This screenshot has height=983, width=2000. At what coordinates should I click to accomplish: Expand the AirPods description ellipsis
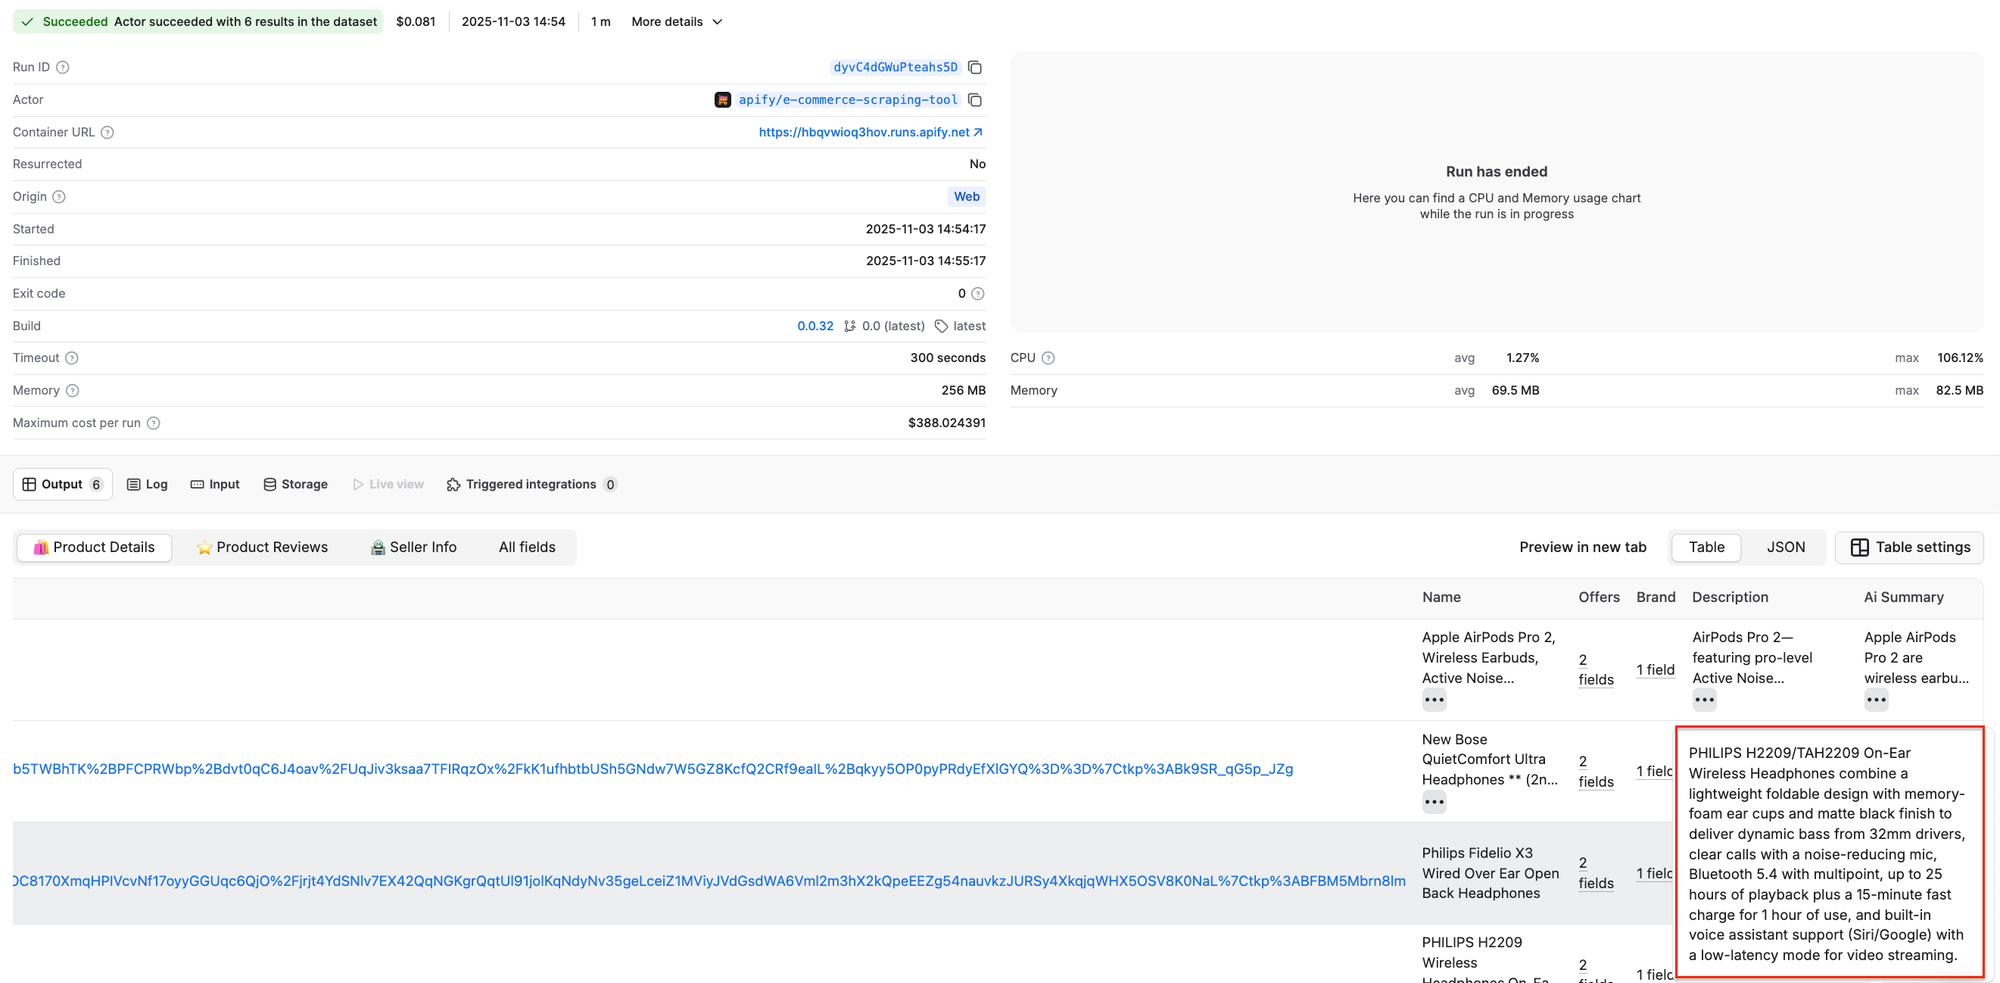pos(1704,700)
